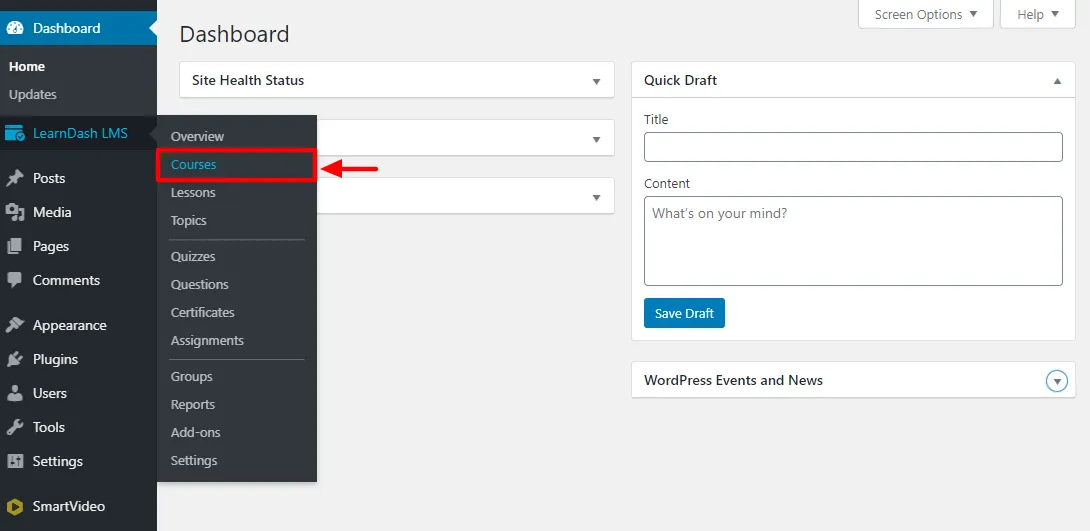Expand the Site Health Status panel arrow

click(x=596, y=81)
